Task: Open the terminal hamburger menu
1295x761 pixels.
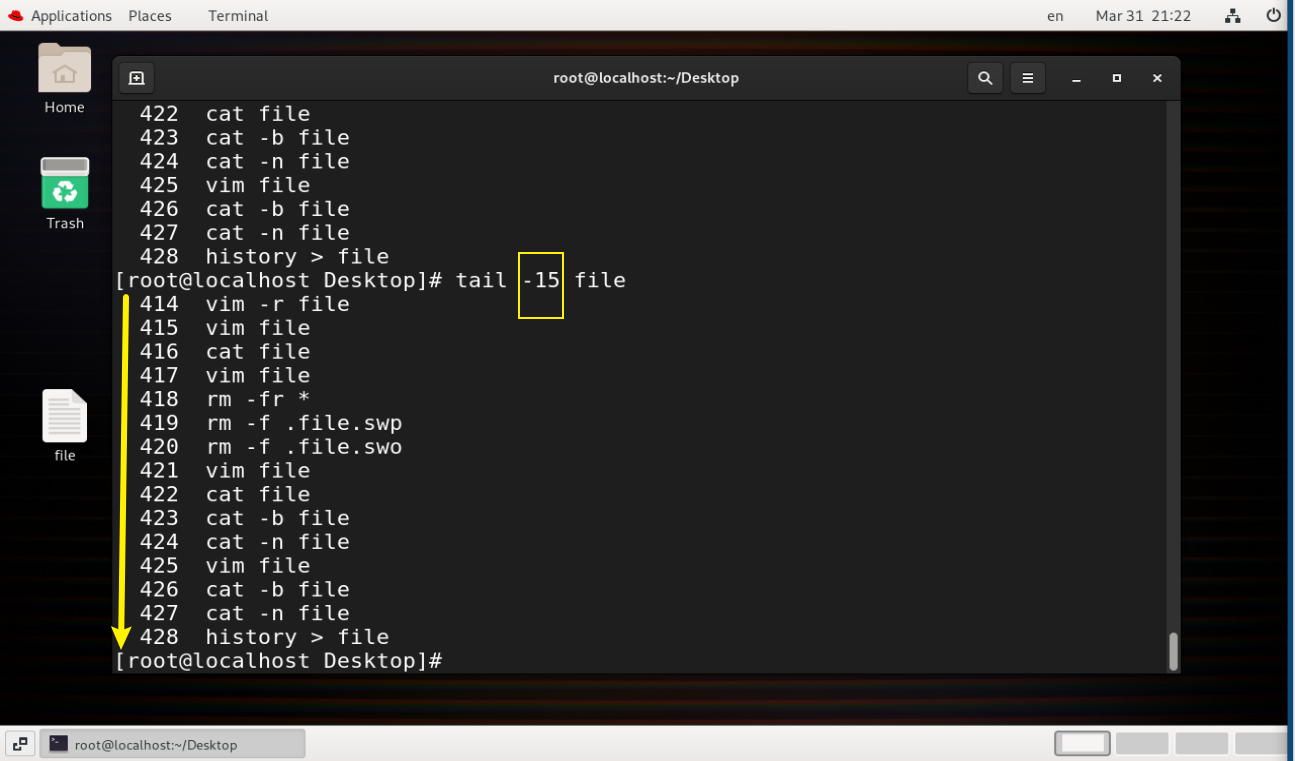Action: click(x=1027, y=78)
